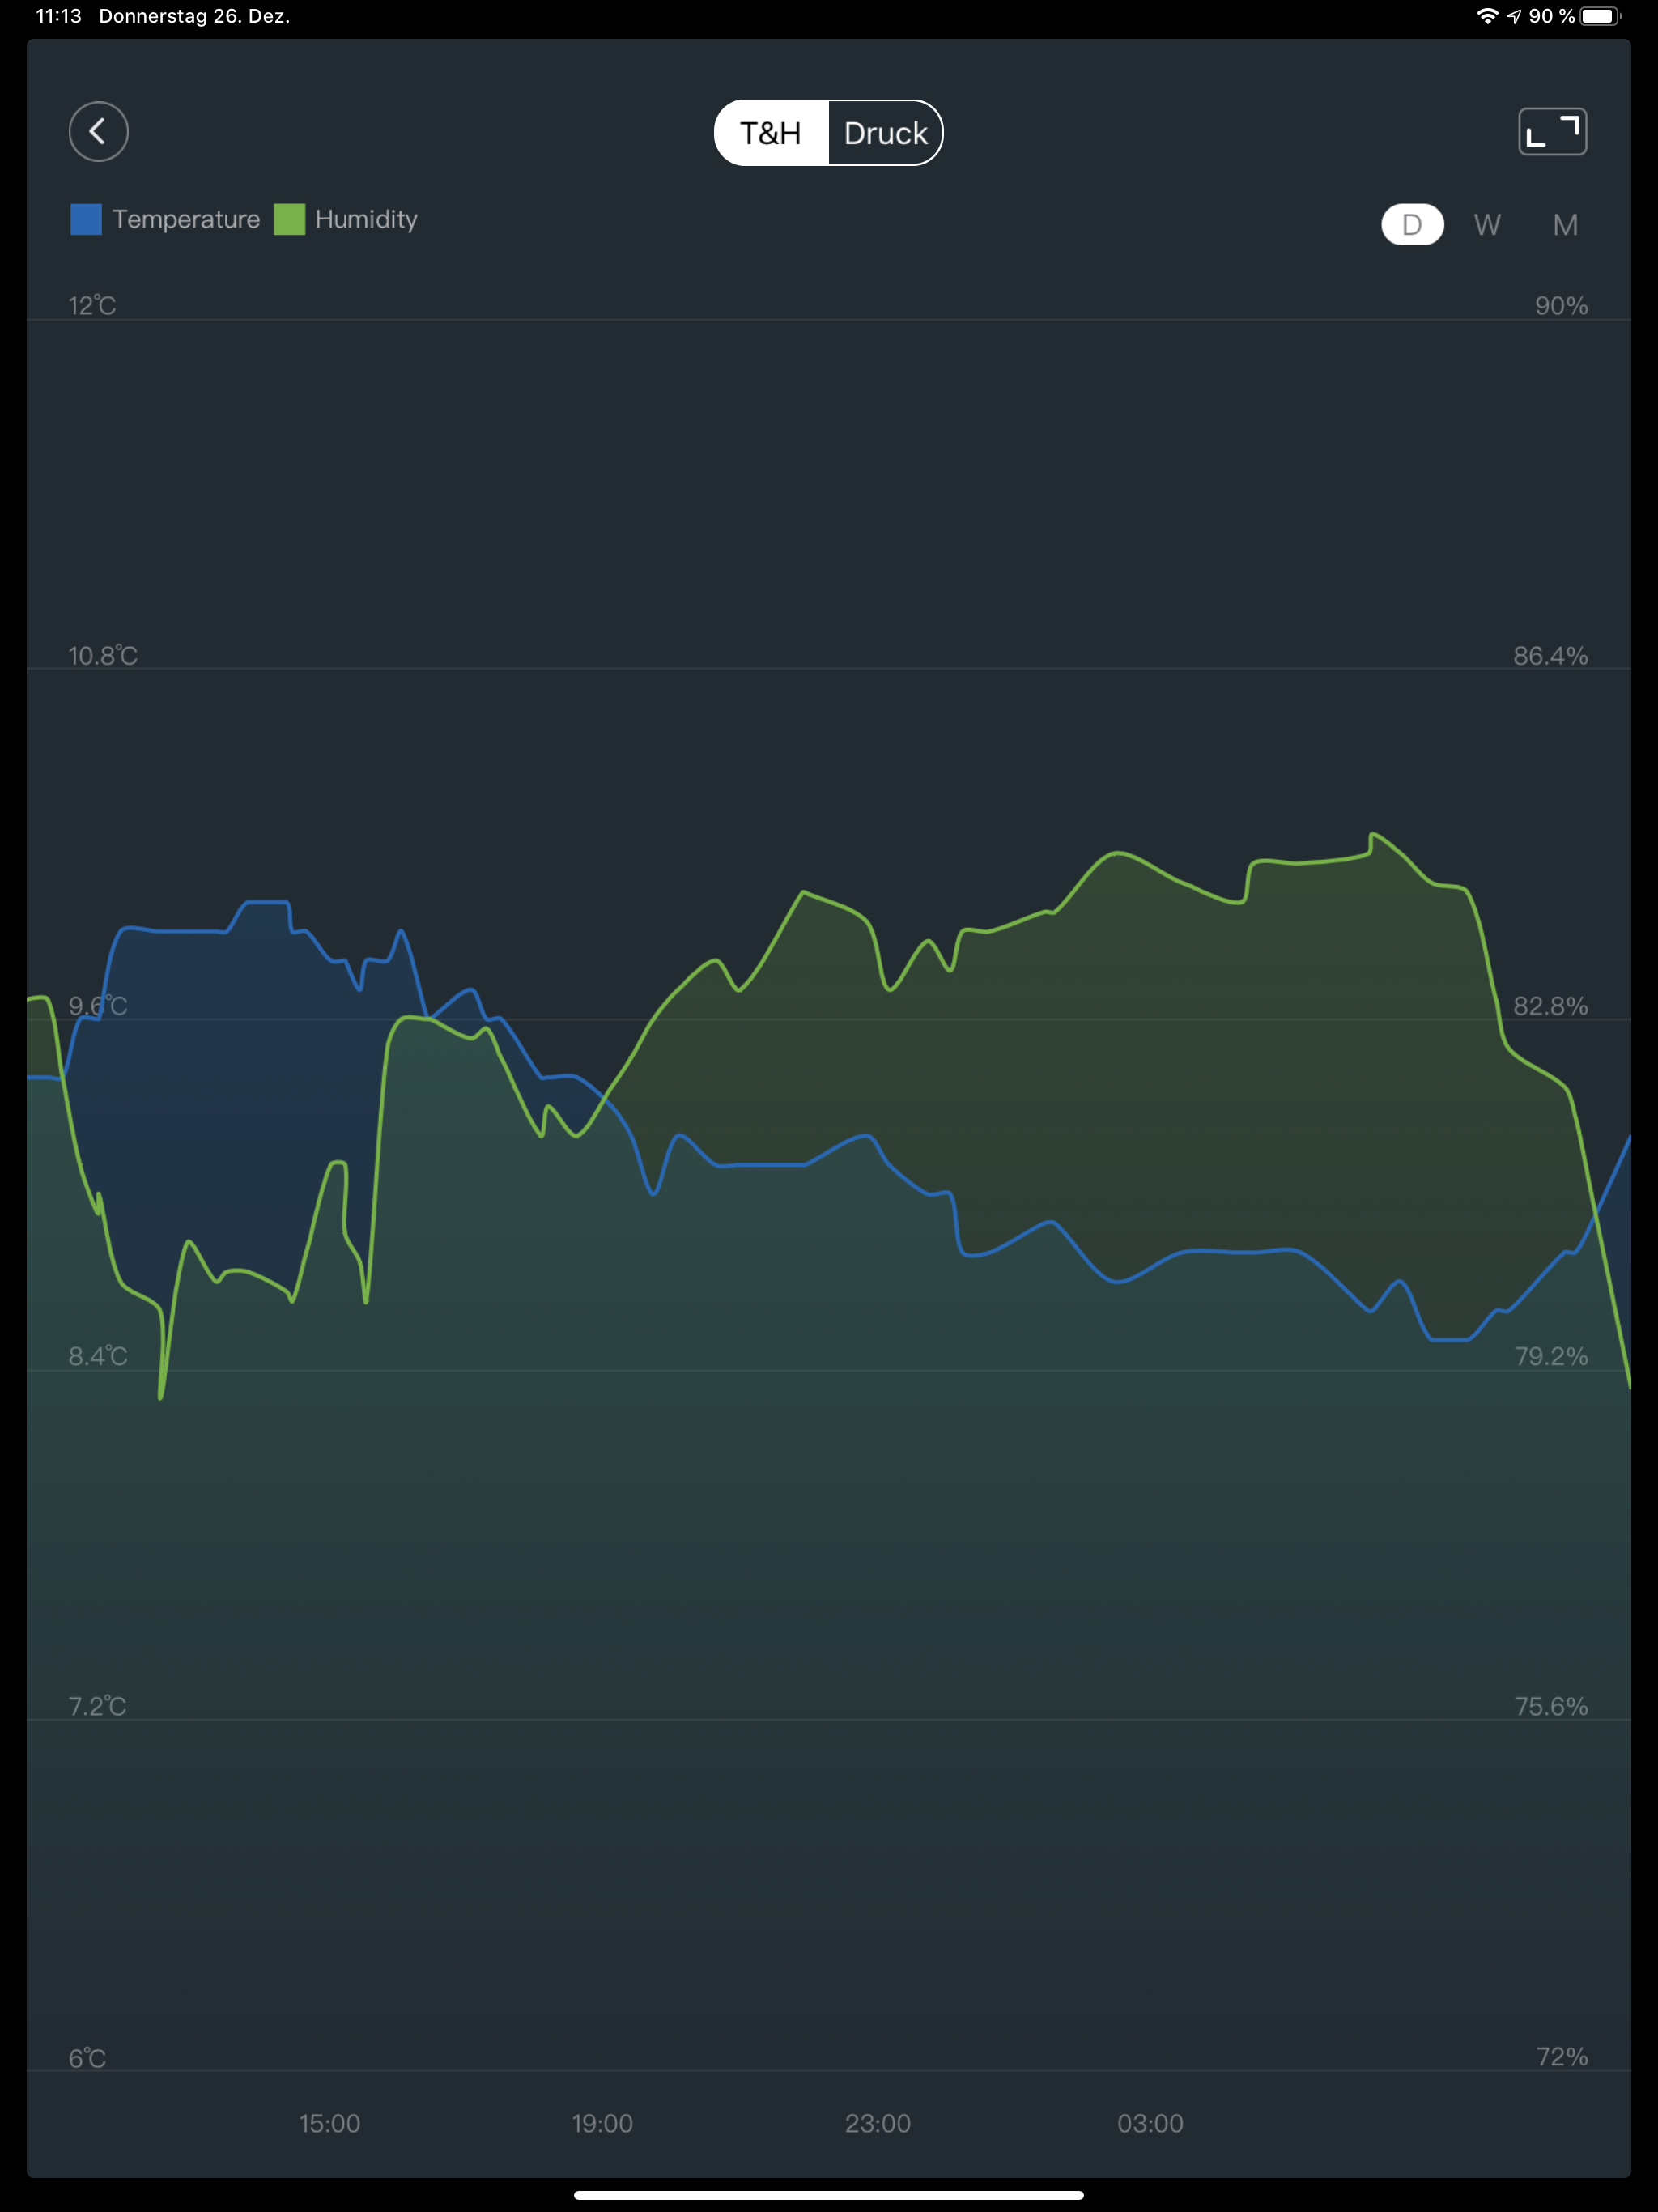This screenshot has height=2212, width=1658.
Task: Click the Humidity legend label
Action: click(366, 219)
